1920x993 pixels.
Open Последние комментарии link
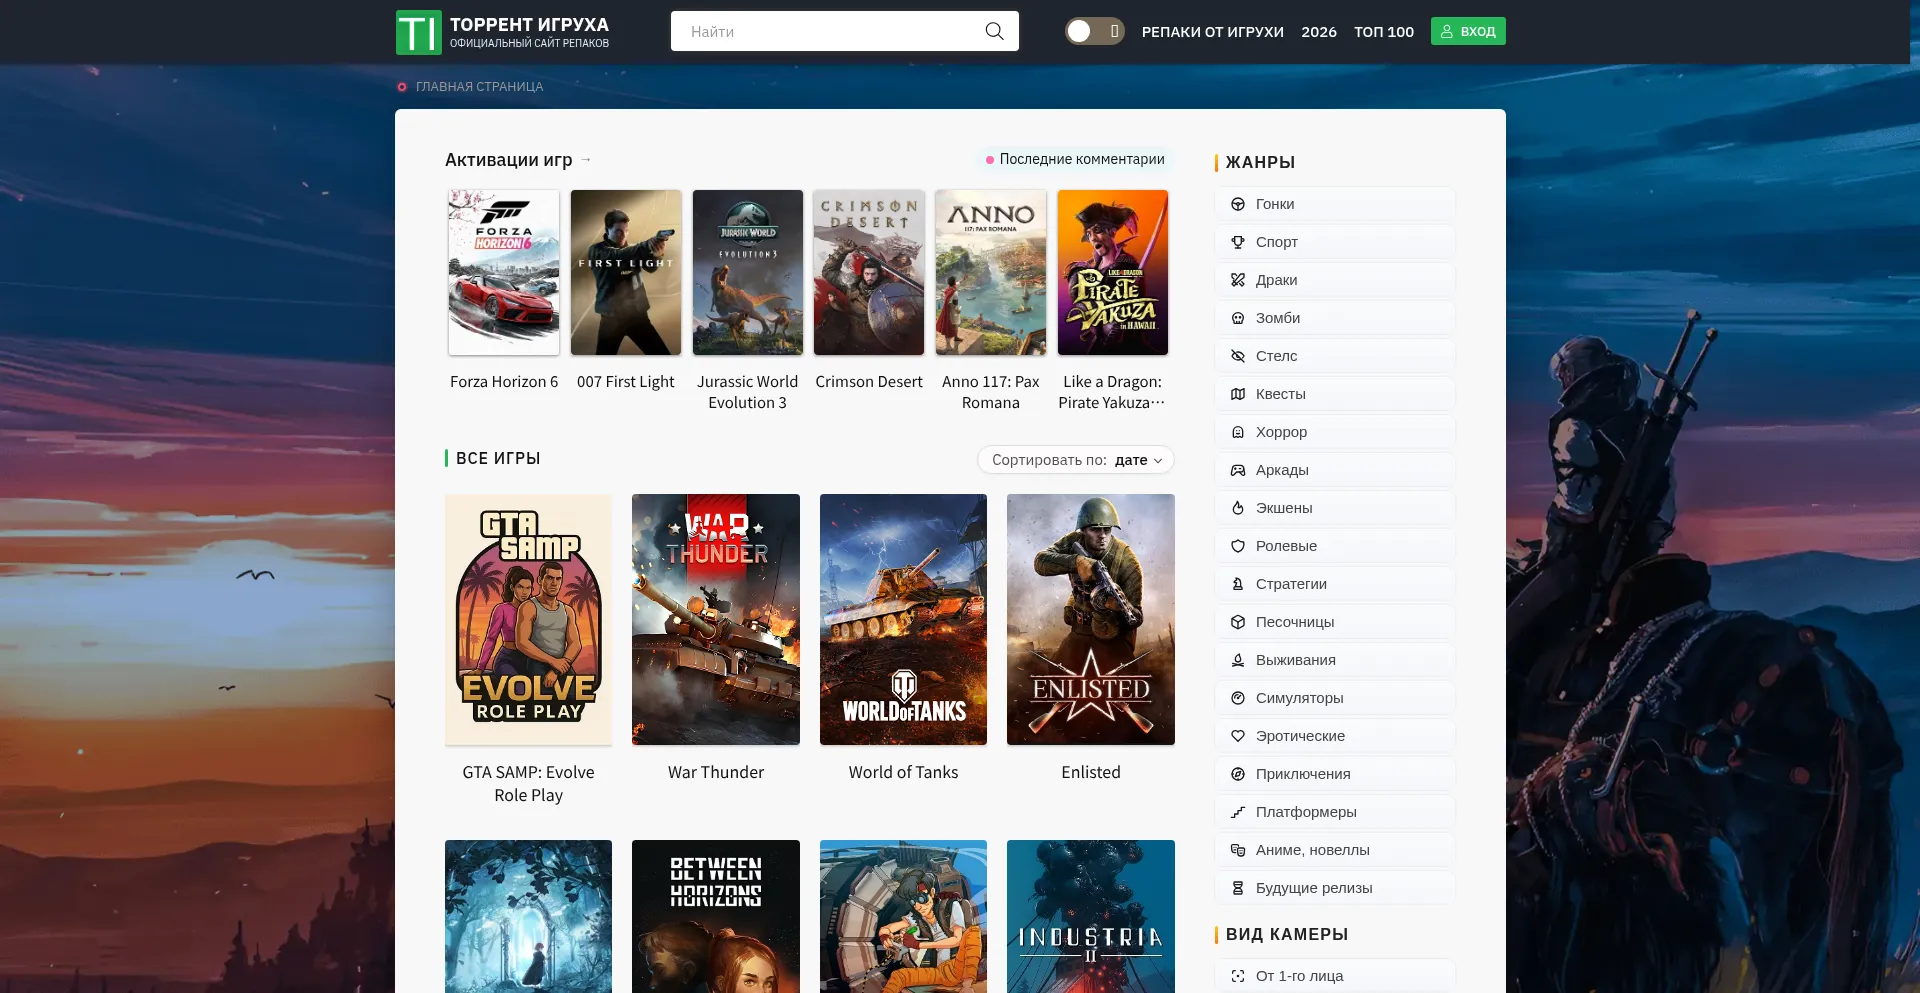pos(1075,159)
